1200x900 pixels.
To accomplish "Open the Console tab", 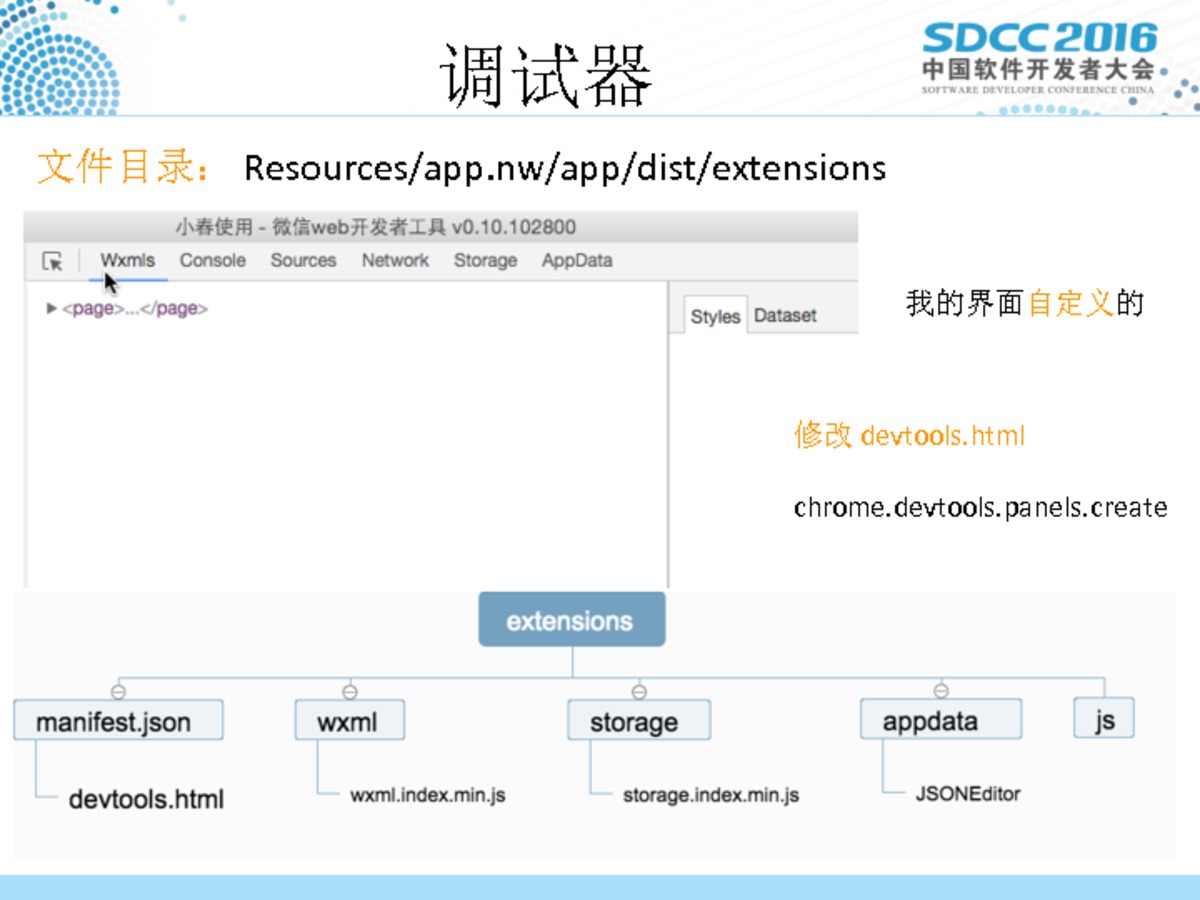I will [x=212, y=260].
